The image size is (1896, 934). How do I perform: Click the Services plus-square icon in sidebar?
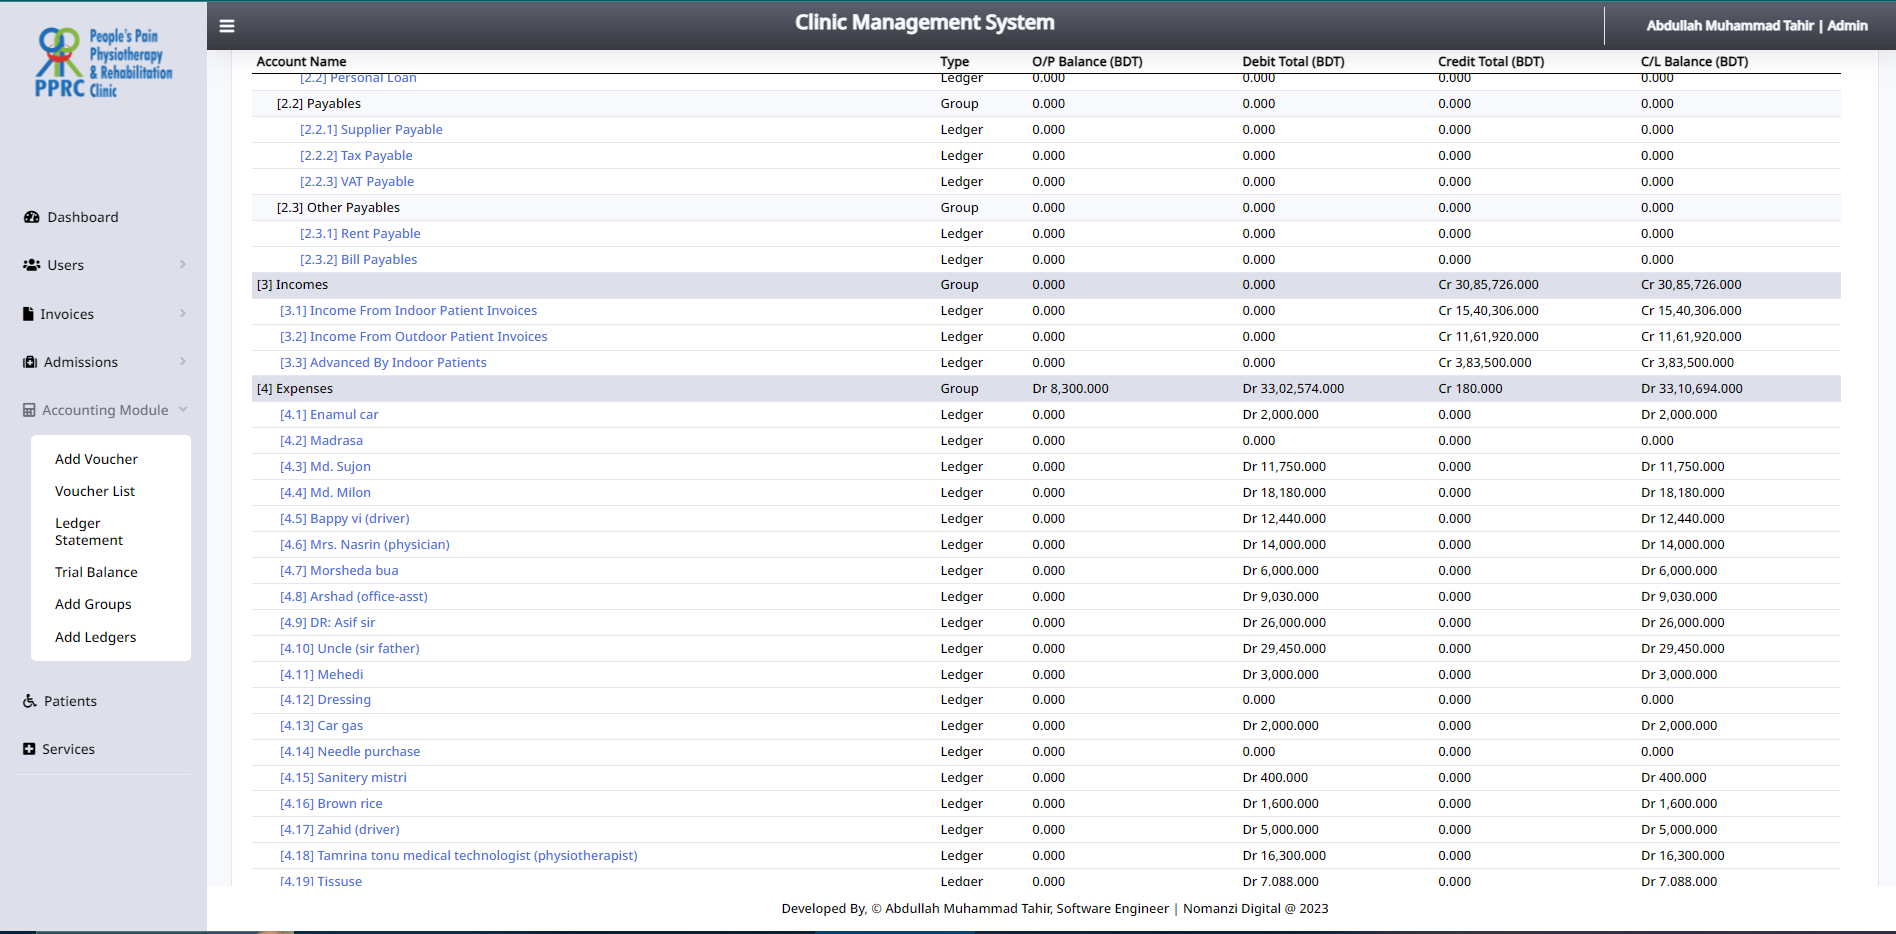pos(29,749)
